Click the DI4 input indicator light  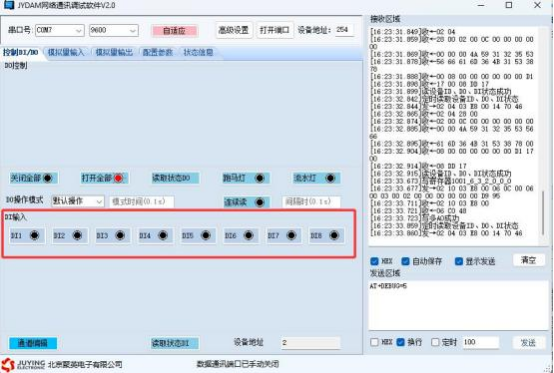[x=163, y=235]
